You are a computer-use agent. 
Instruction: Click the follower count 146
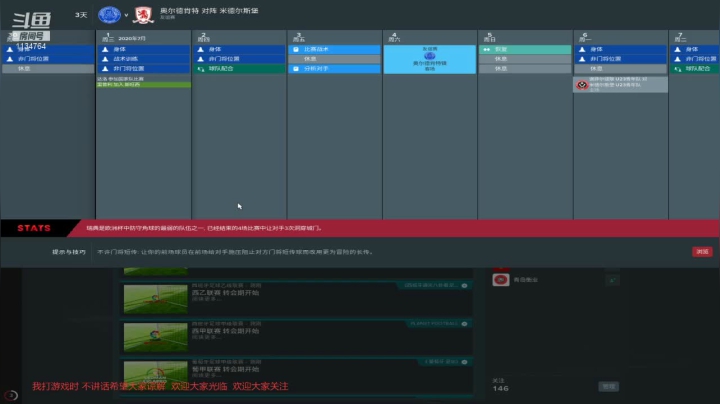click(x=500, y=388)
